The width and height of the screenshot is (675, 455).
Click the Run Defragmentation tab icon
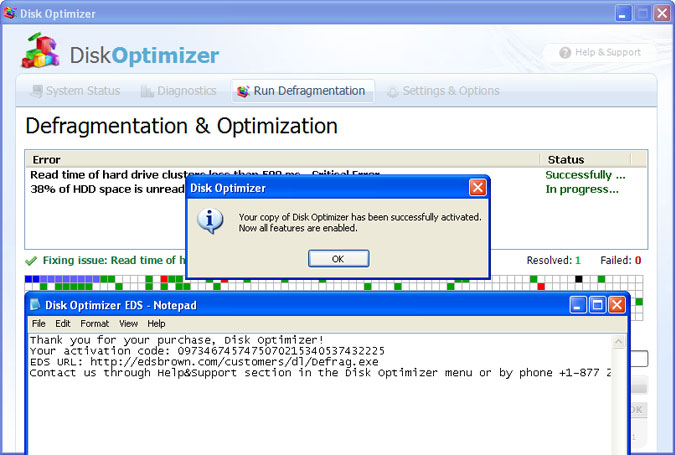tap(243, 91)
